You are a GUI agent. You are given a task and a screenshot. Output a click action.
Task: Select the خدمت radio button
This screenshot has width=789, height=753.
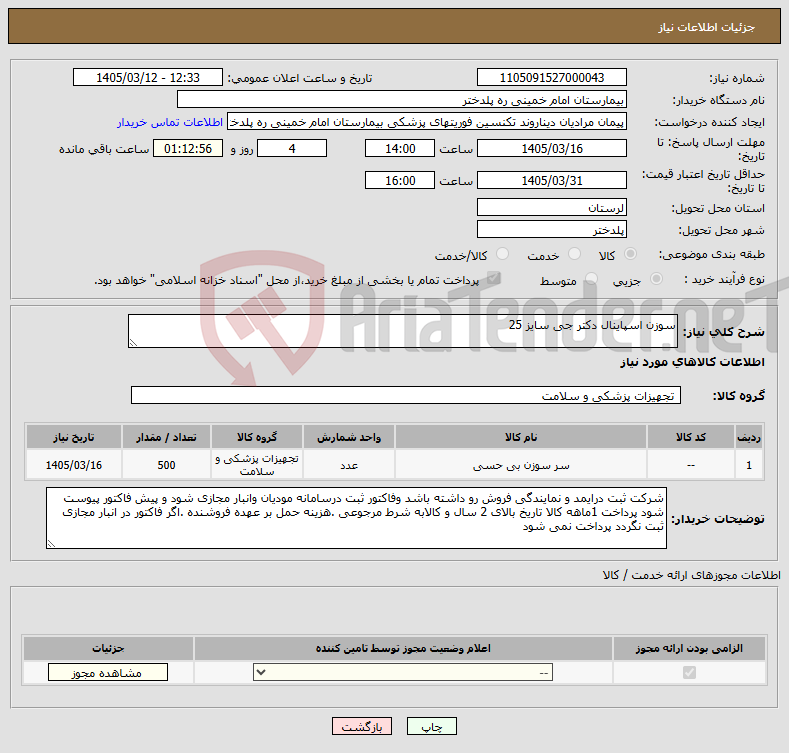[x=574, y=254]
